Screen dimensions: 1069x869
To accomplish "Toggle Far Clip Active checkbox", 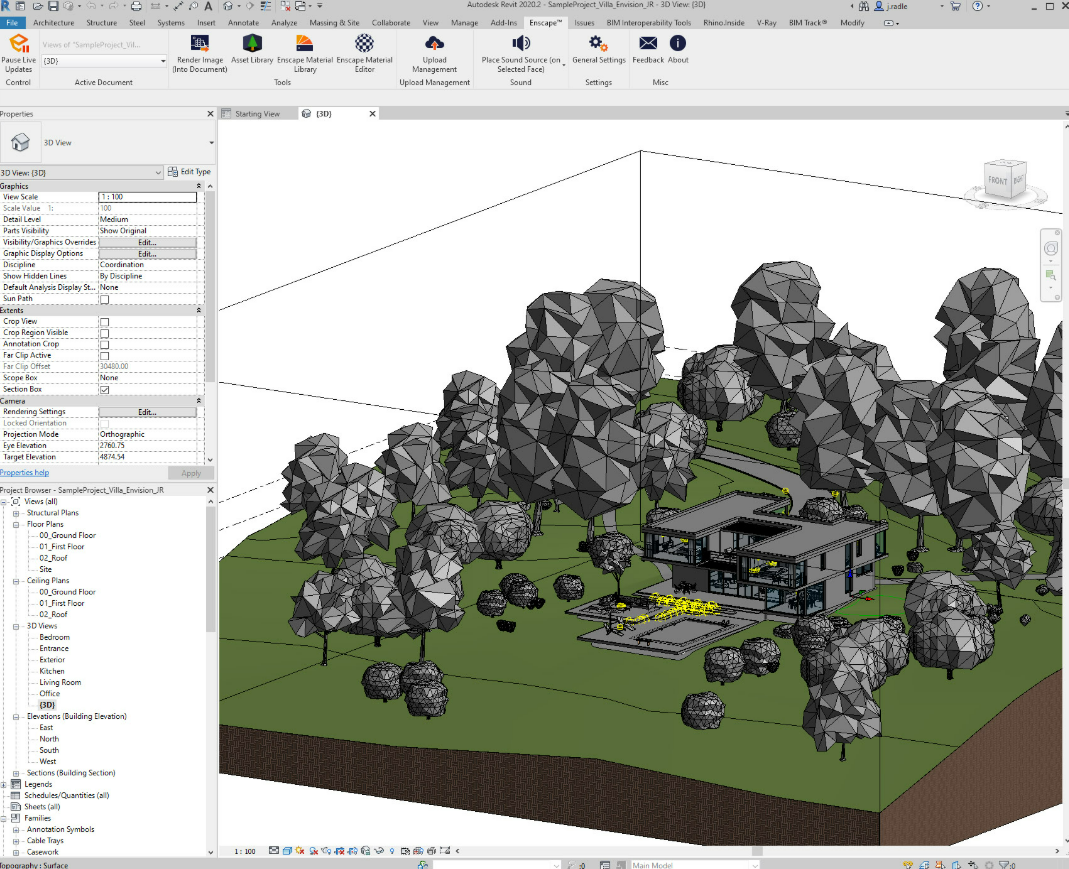I will [104, 356].
